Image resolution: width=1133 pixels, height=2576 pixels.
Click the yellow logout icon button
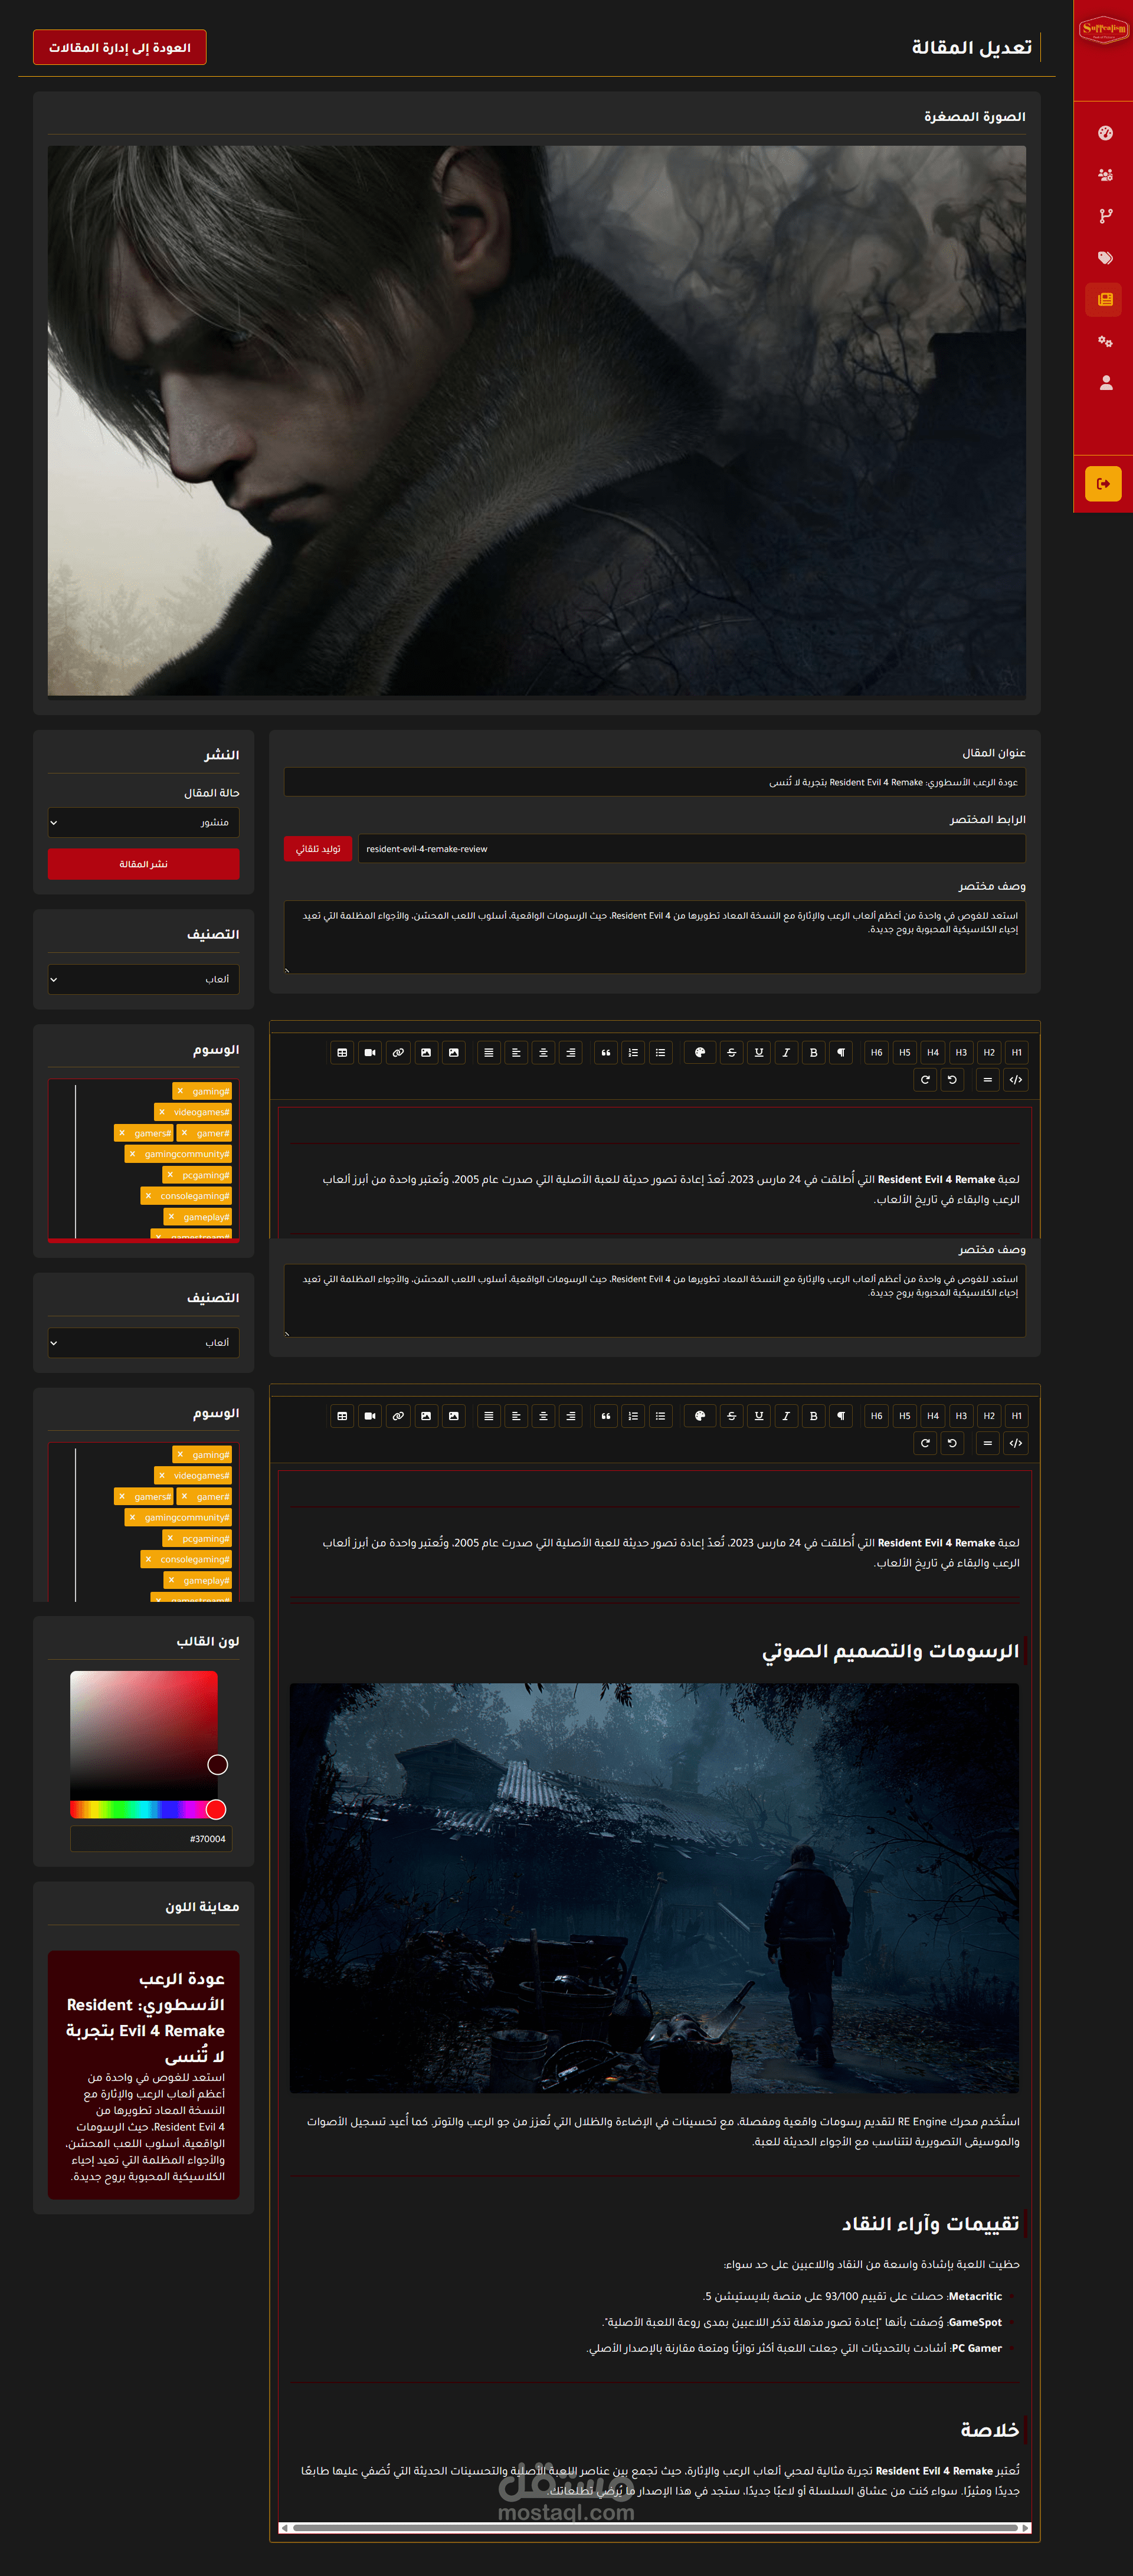pos(1103,484)
